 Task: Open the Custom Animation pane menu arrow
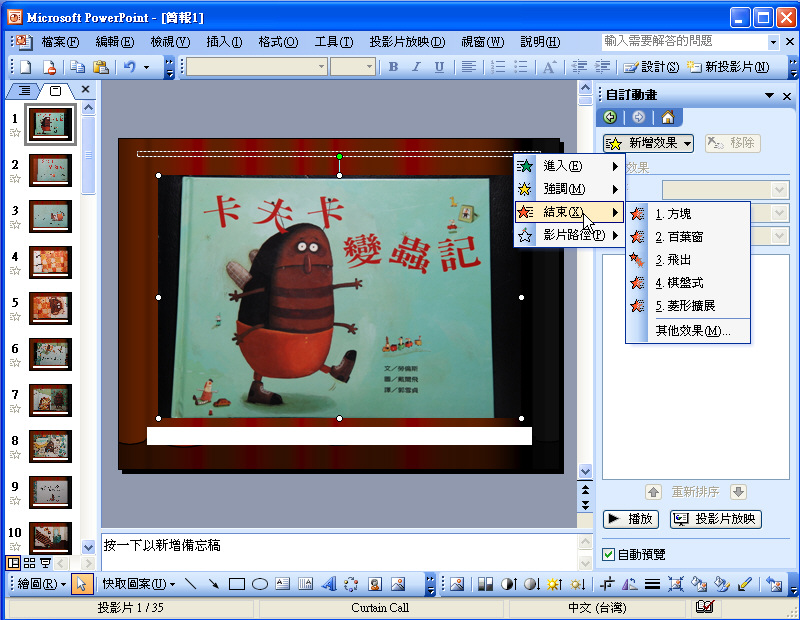(769, 95)
